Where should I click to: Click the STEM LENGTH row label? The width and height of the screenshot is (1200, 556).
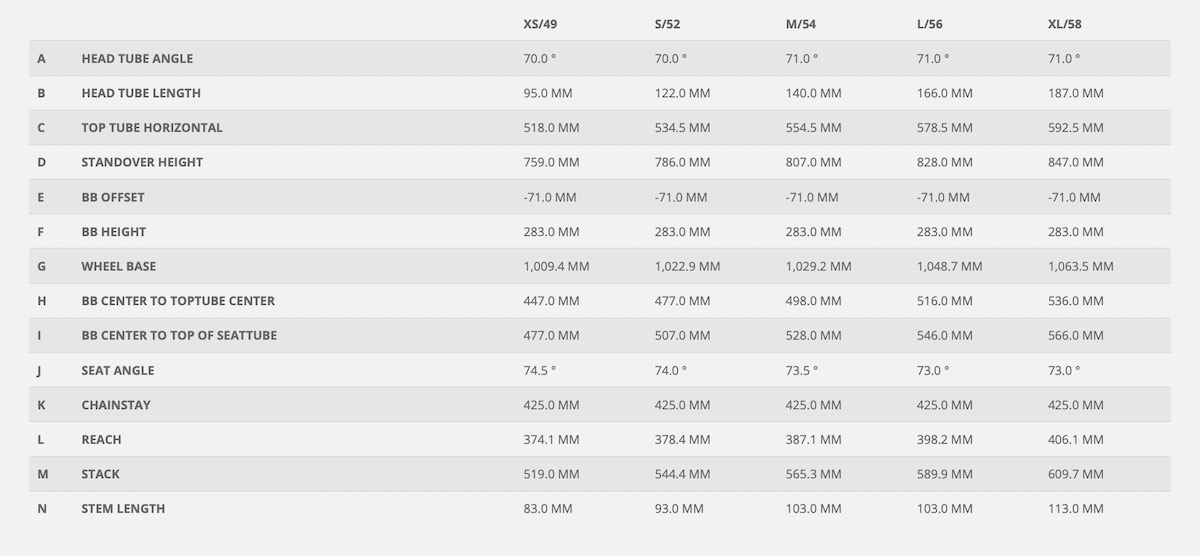(123, 509)
